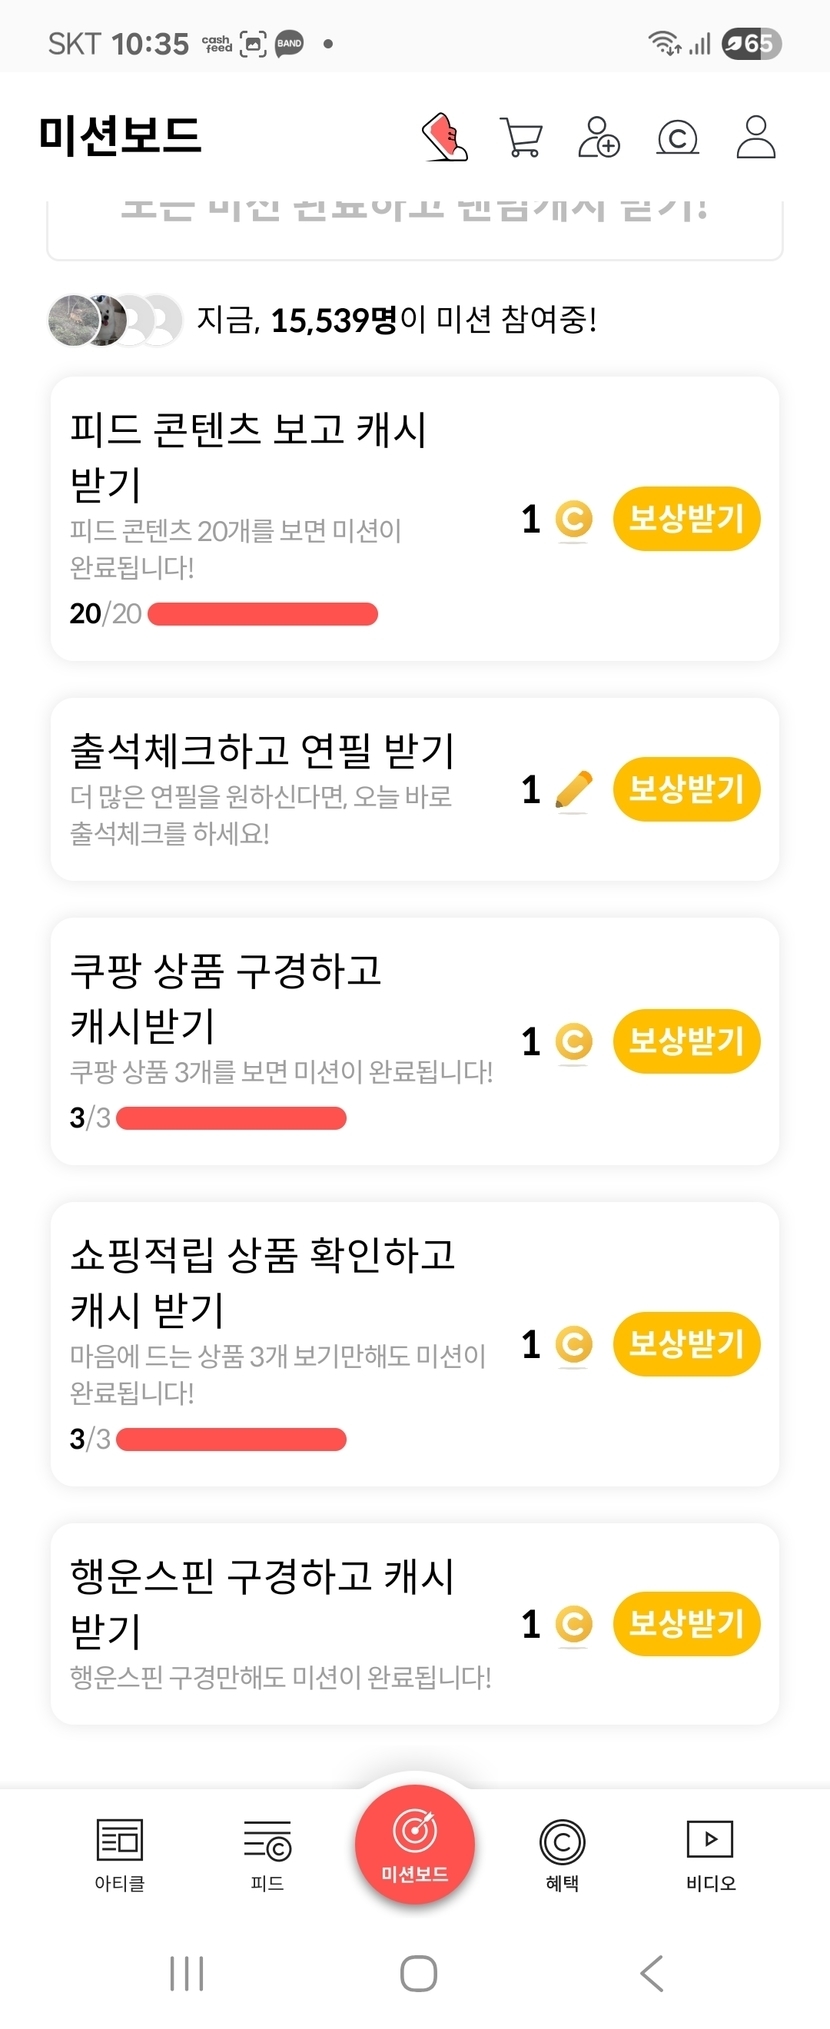Tap the gold coin on feed content mission

pyautogui.click(x=574, y=519)
